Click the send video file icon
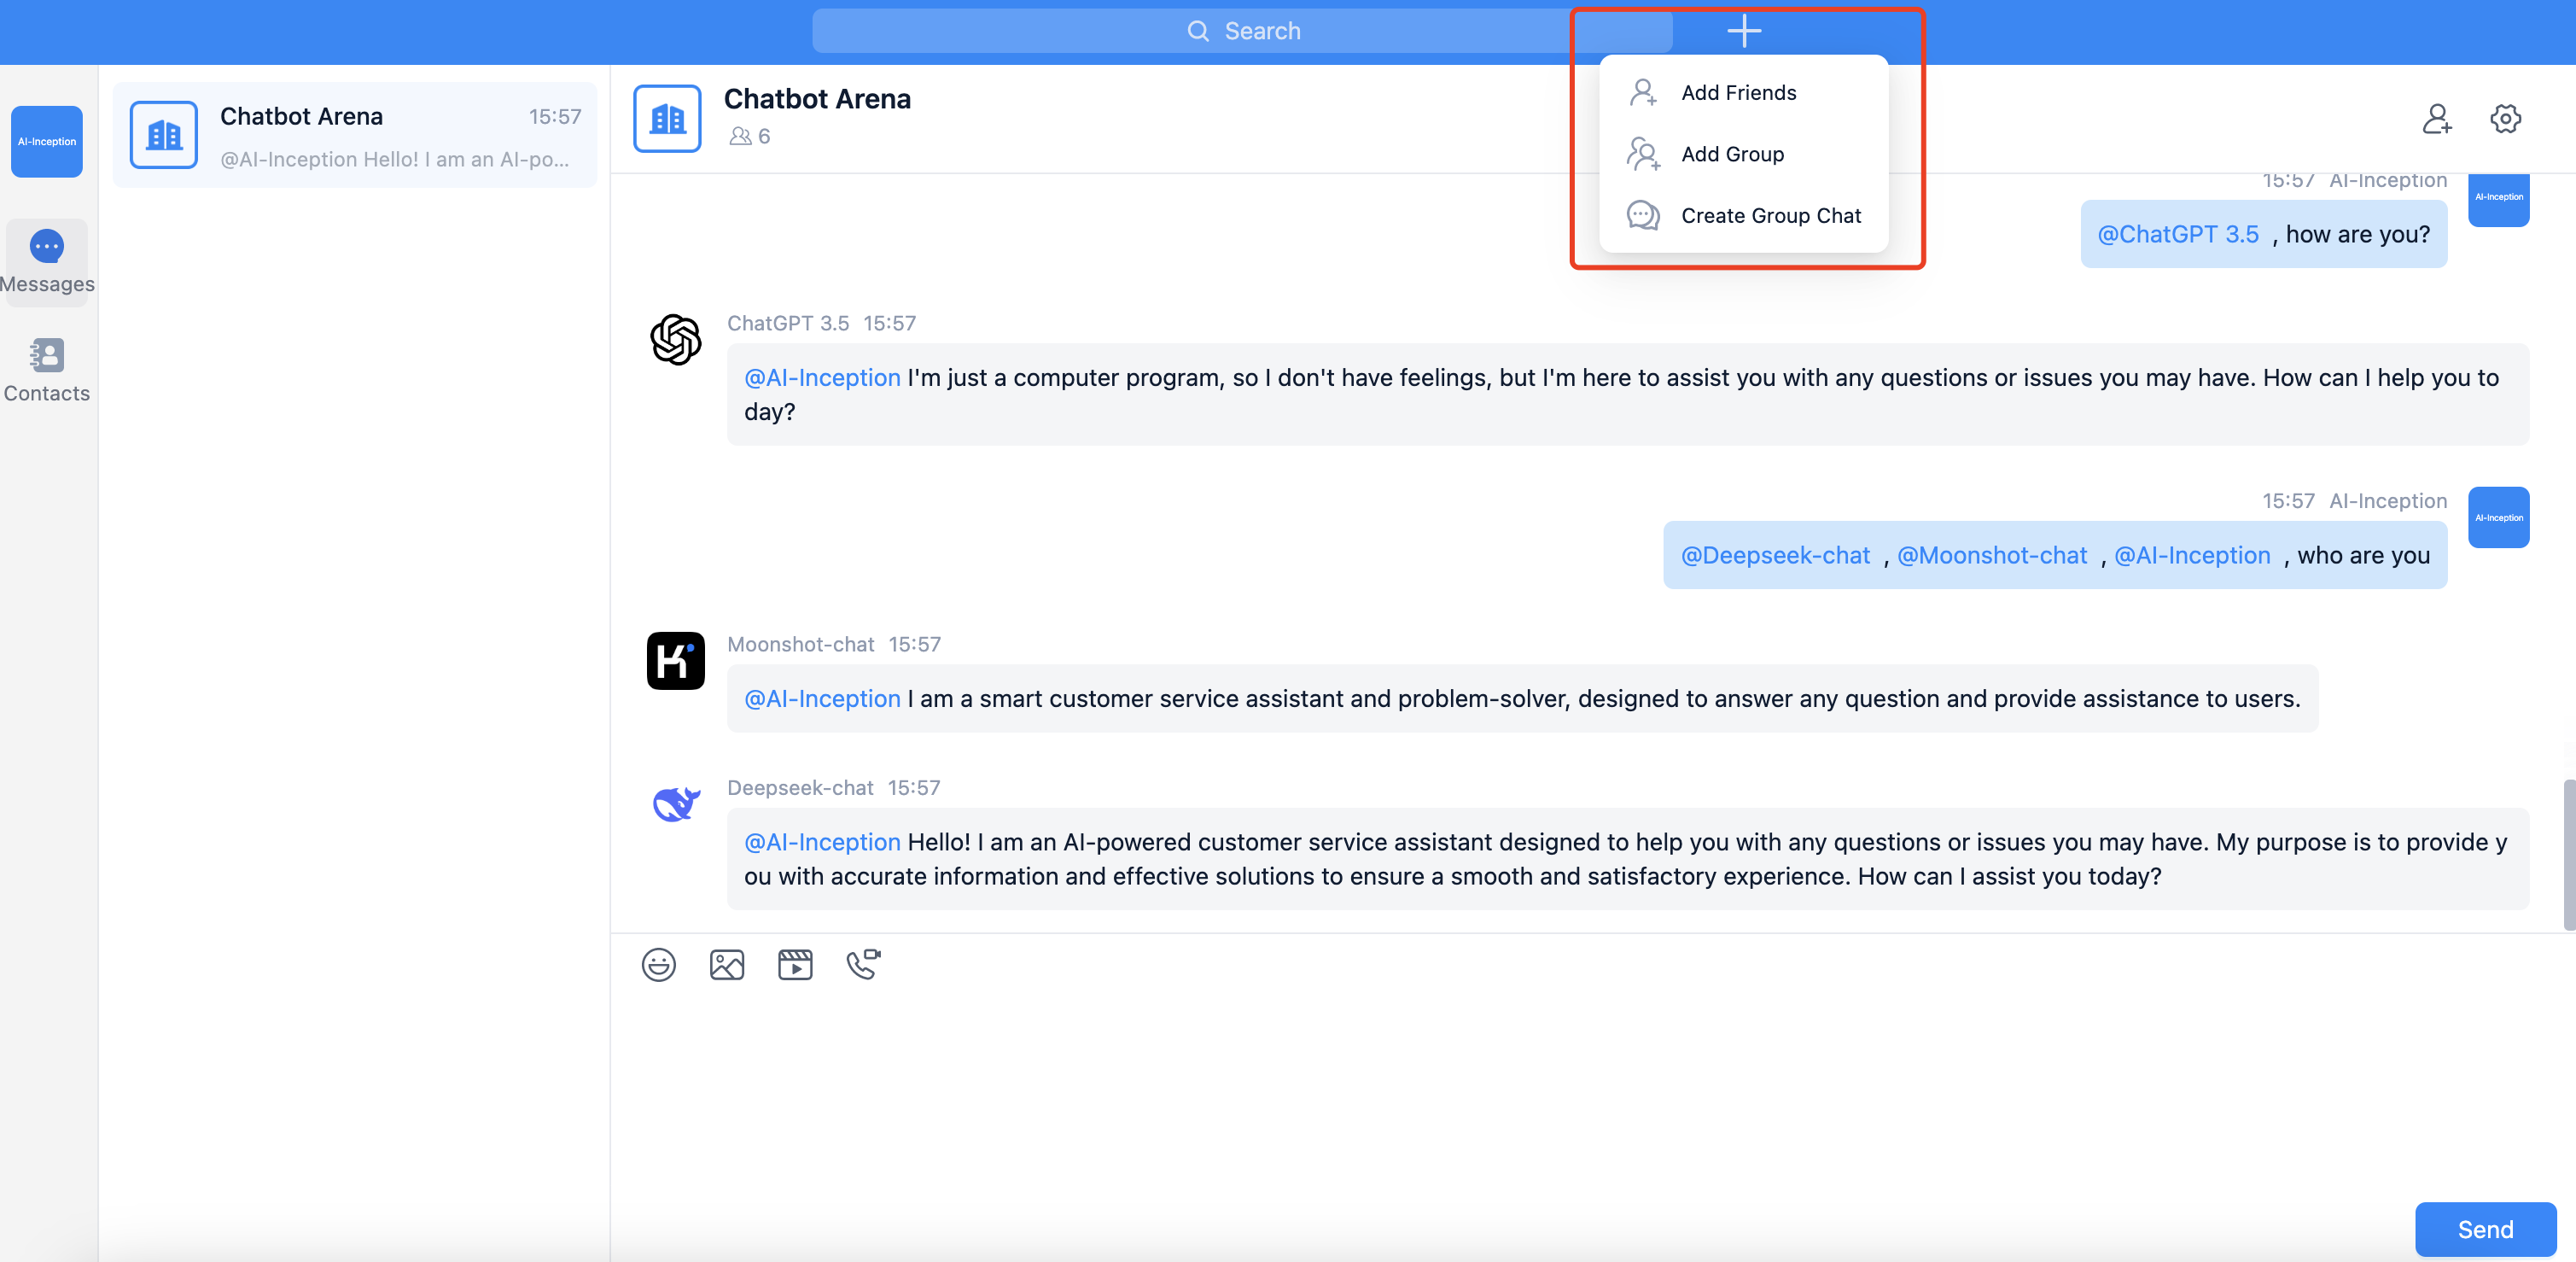2576x1262 pixels. pos(795,964)
